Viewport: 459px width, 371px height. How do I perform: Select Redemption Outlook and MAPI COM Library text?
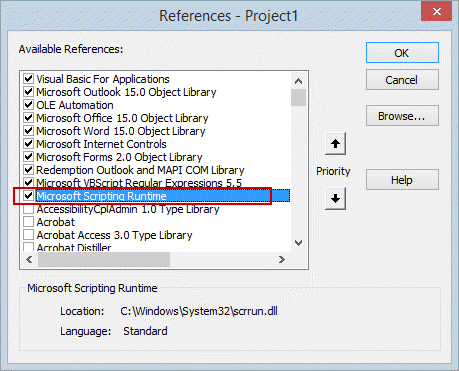point(140,170)
